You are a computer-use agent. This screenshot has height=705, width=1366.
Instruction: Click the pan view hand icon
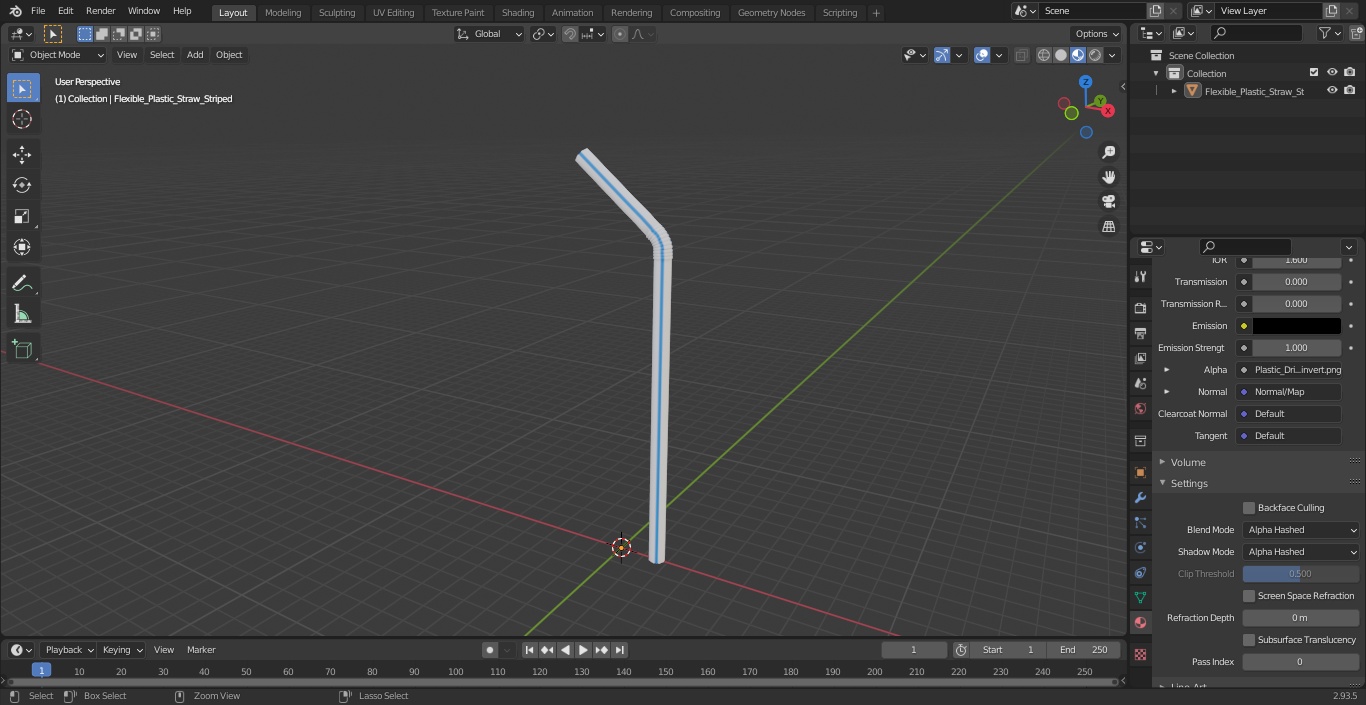tap(1108, 177)
